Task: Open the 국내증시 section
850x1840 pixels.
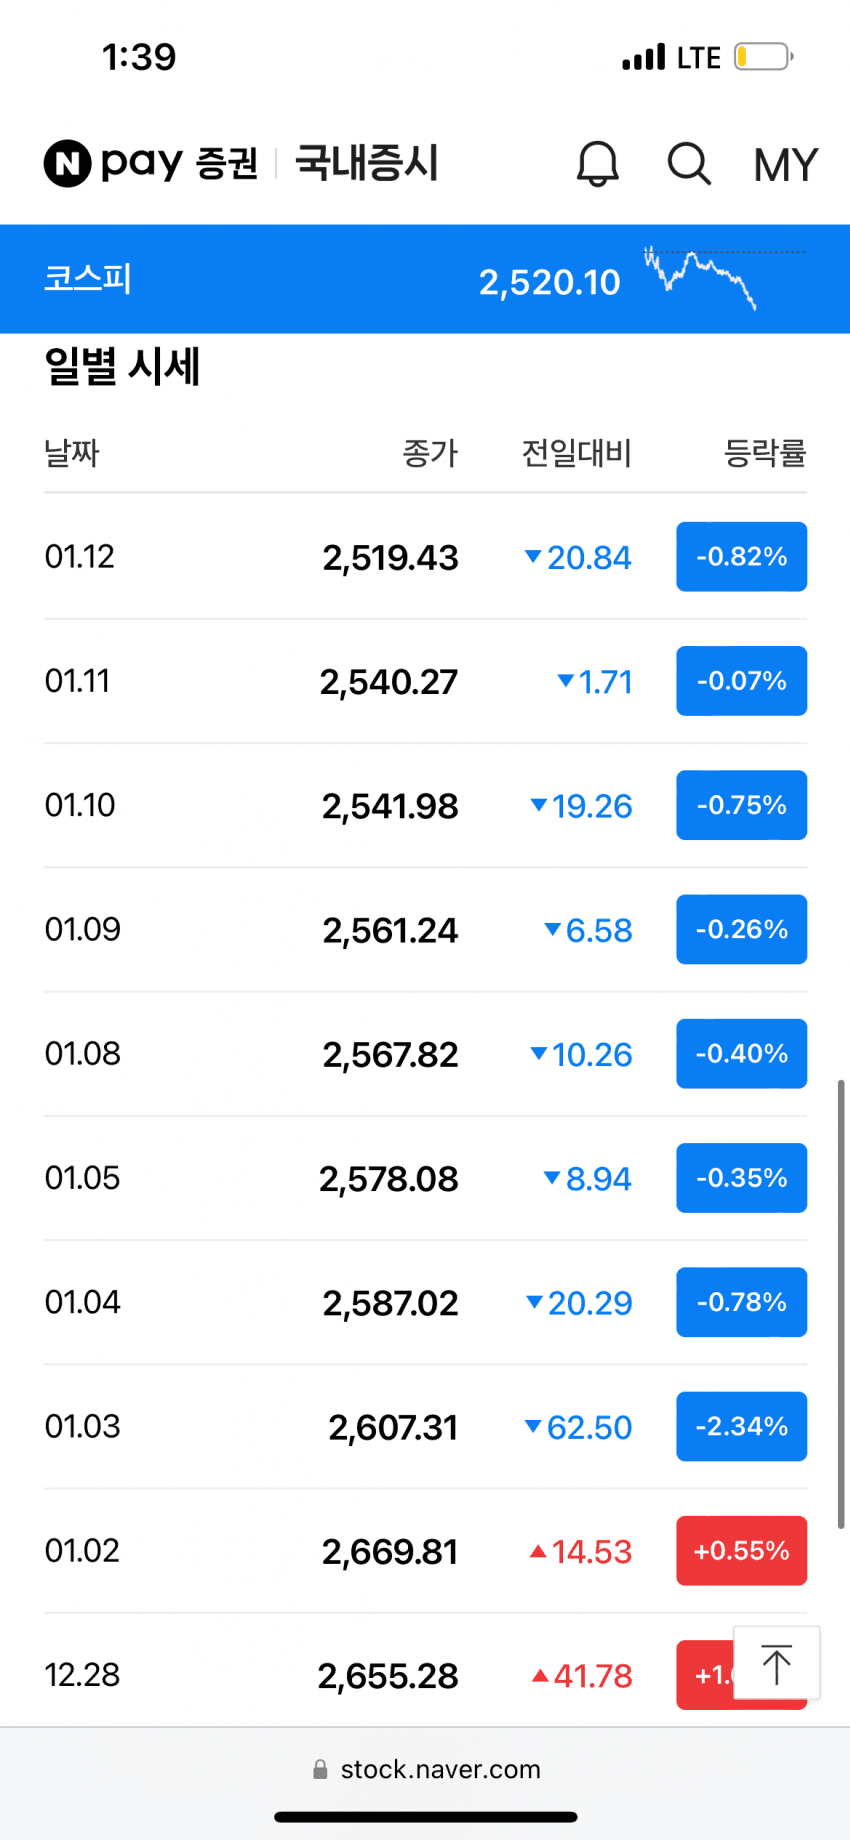Action: click(x=367, y=163)
